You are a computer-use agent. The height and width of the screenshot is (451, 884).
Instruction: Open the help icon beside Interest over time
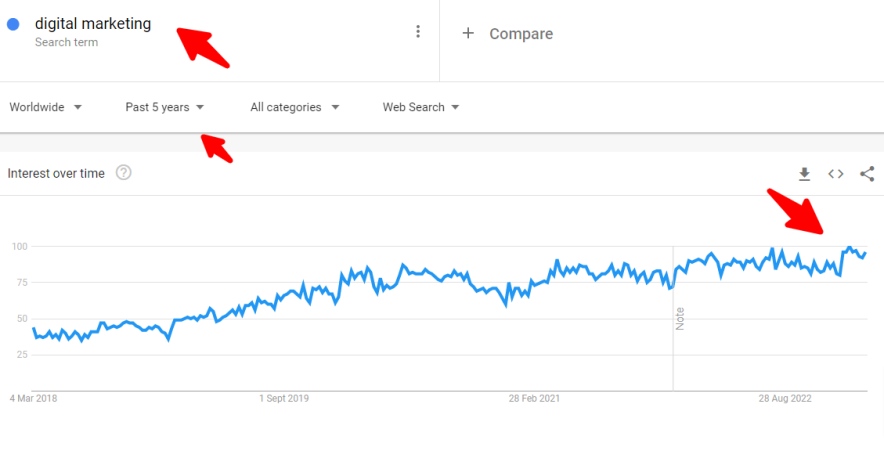point(123,173)
